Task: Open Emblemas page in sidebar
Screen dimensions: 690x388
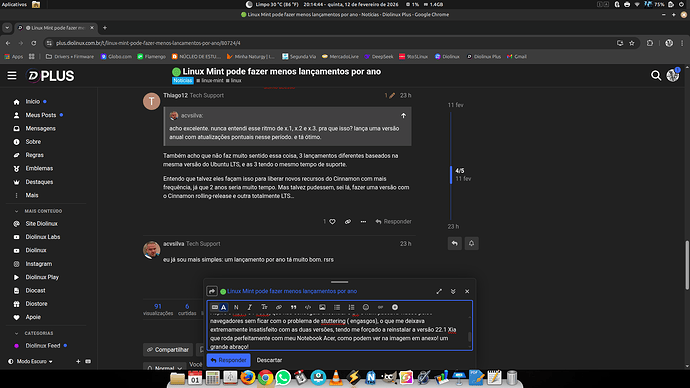Action: point(39,168)
